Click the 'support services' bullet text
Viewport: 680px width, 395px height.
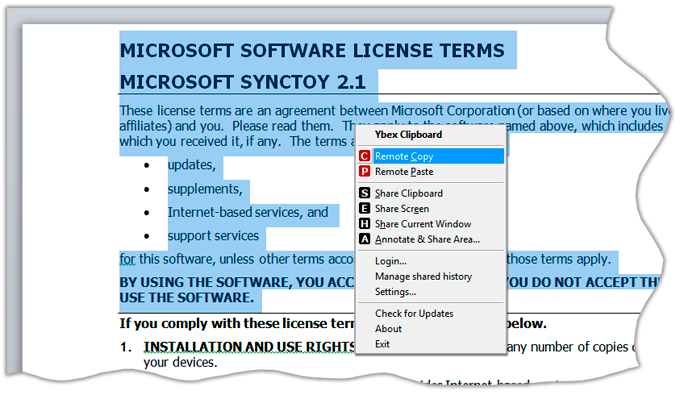tap(213, 236)
